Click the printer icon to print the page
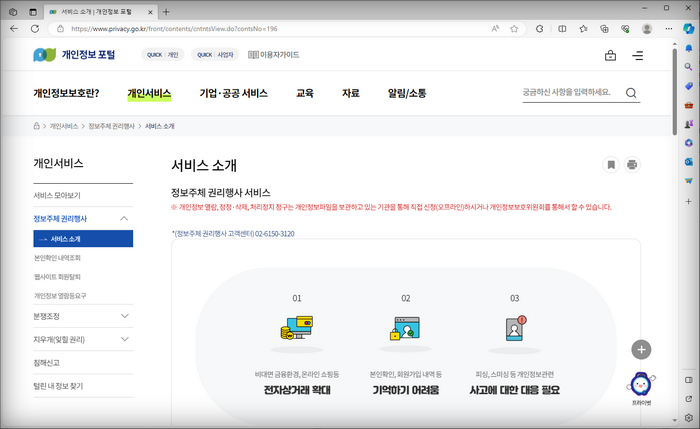700x429 pixels. [x=632, y=165]
